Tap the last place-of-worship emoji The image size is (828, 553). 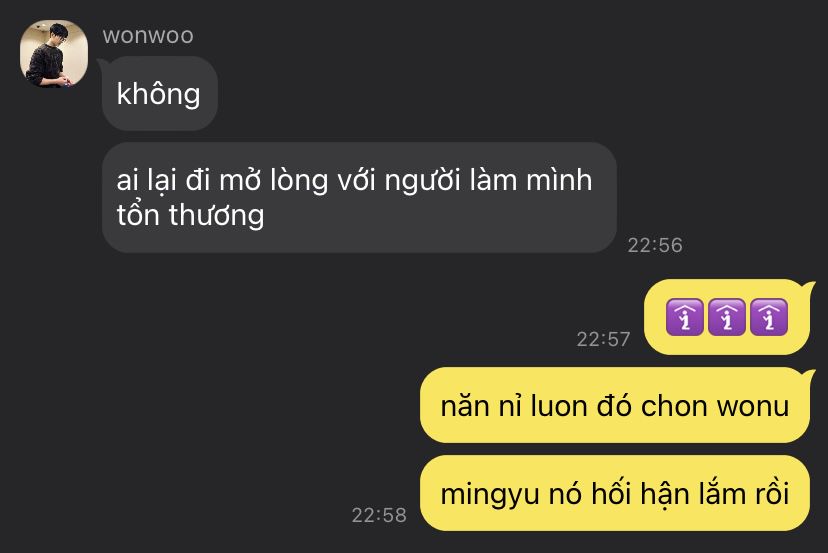tap(769, 317)
